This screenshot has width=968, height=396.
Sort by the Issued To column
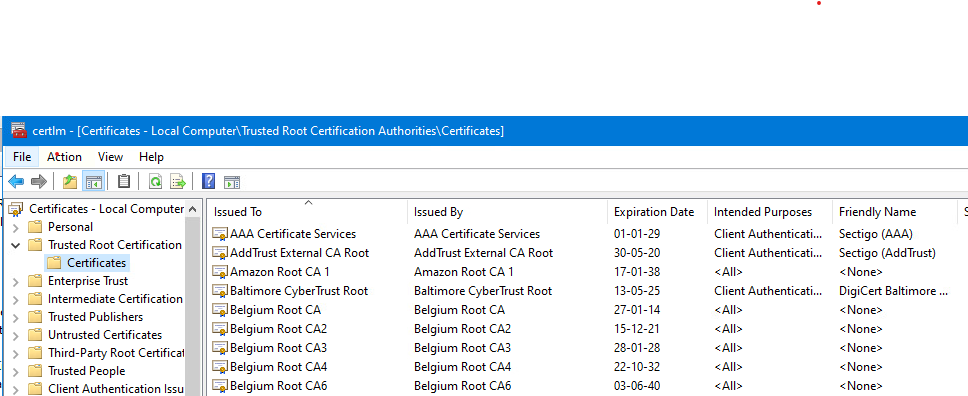[x=307, y=212]
